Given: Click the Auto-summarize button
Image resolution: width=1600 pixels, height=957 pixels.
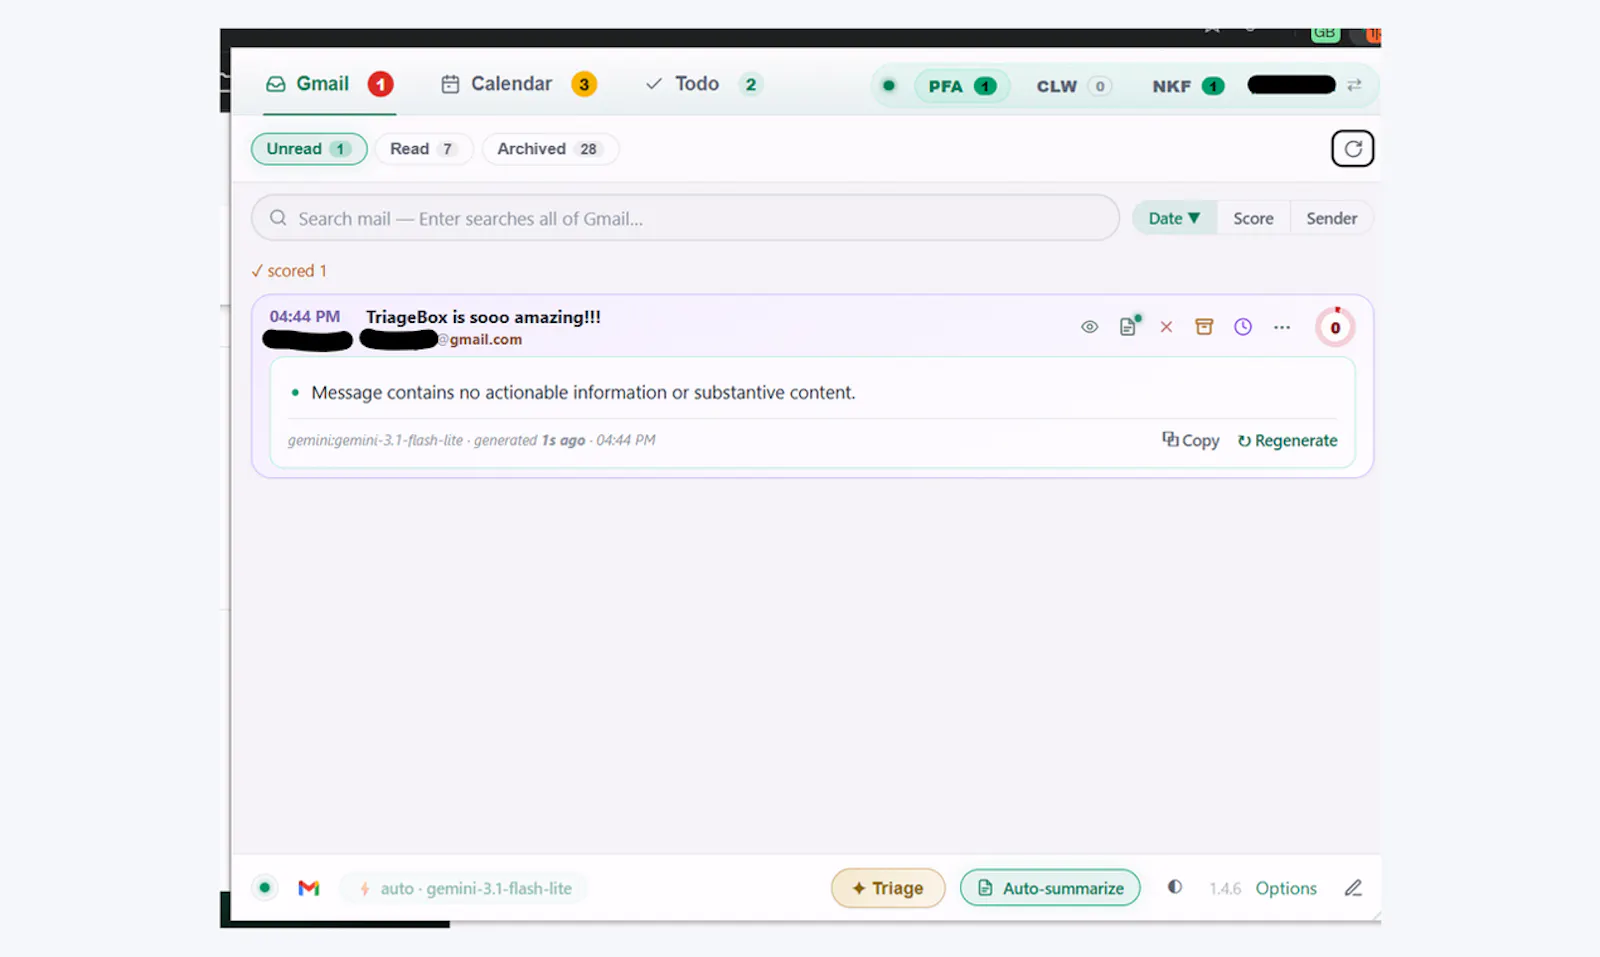Looking at the screenshot, I should coord(1050,888).
